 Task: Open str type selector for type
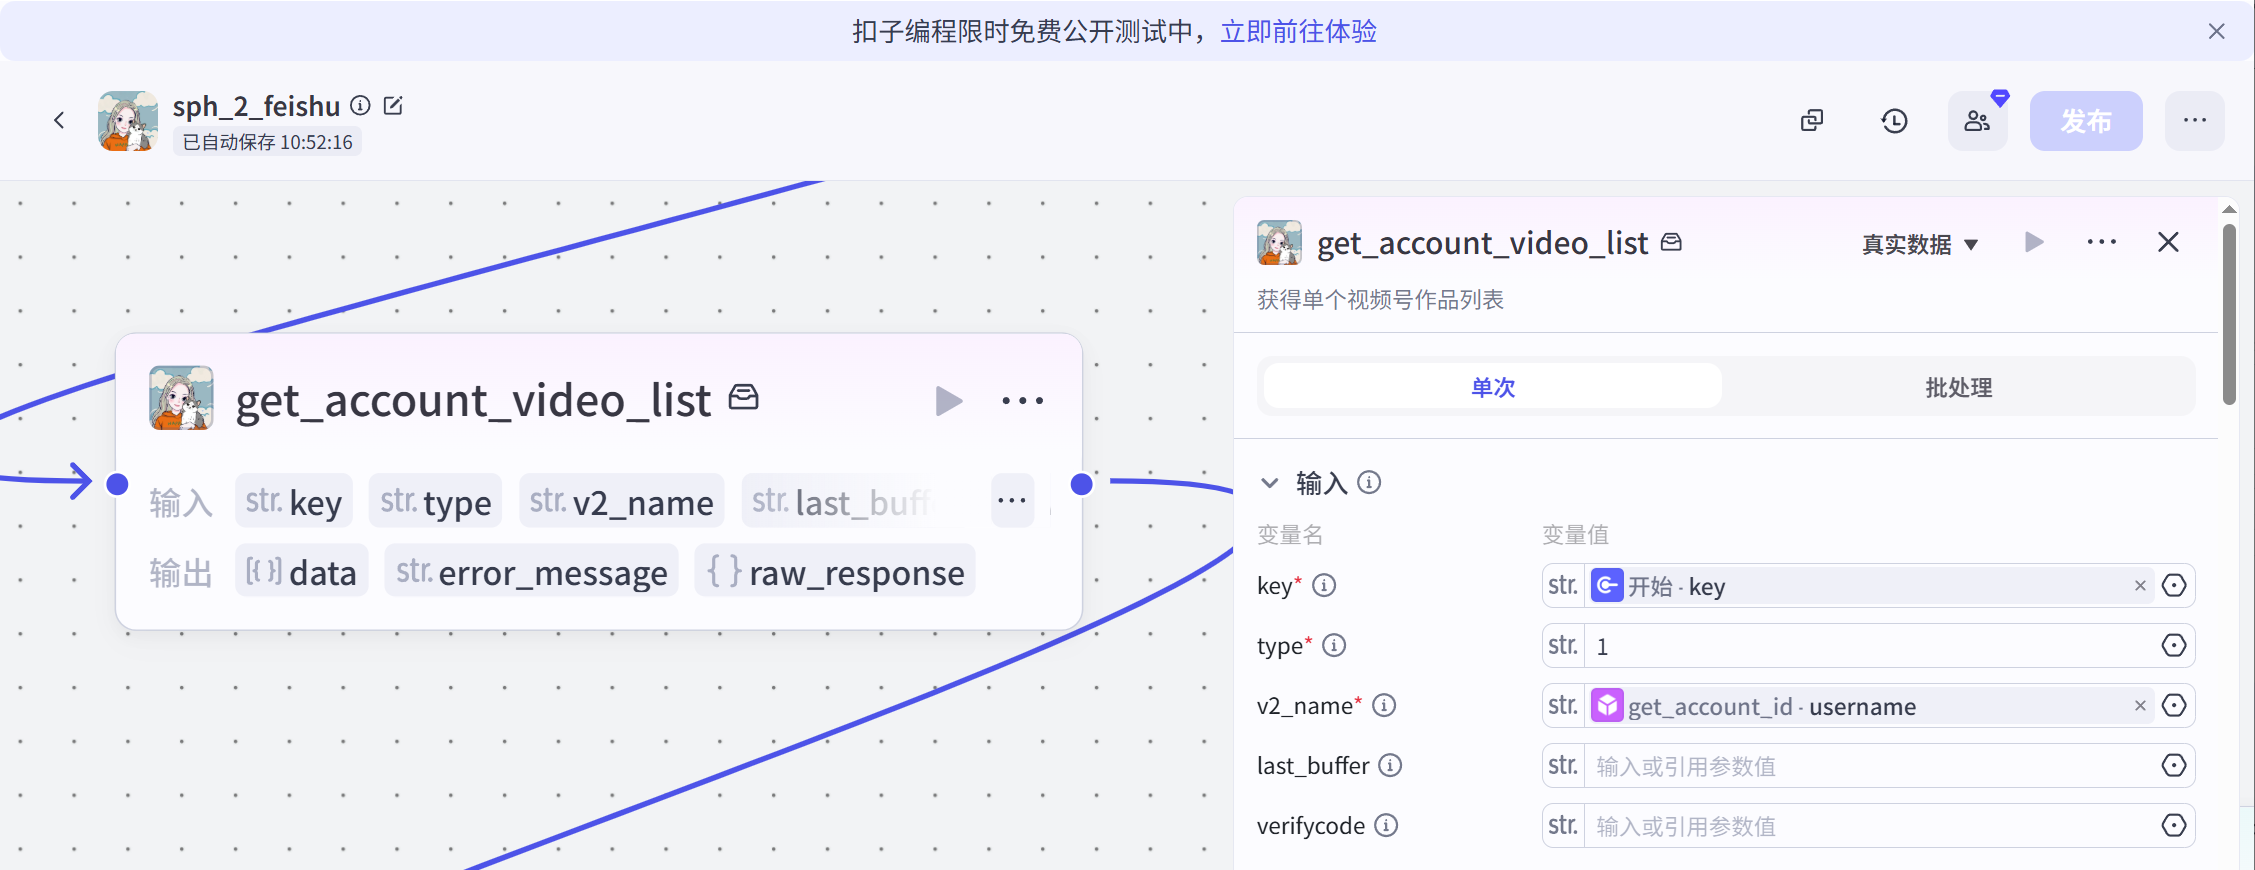click(1563, 646)
